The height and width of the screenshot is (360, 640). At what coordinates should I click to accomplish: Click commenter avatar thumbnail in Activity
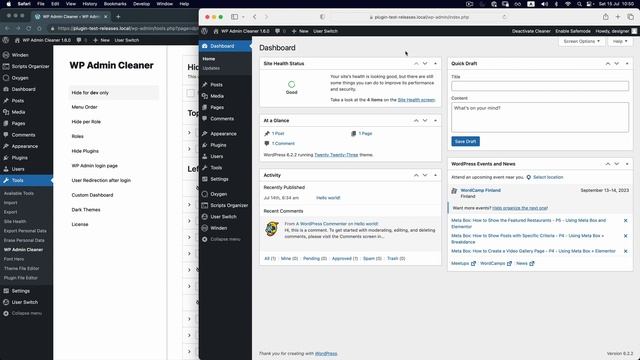[x=272, y=229]
